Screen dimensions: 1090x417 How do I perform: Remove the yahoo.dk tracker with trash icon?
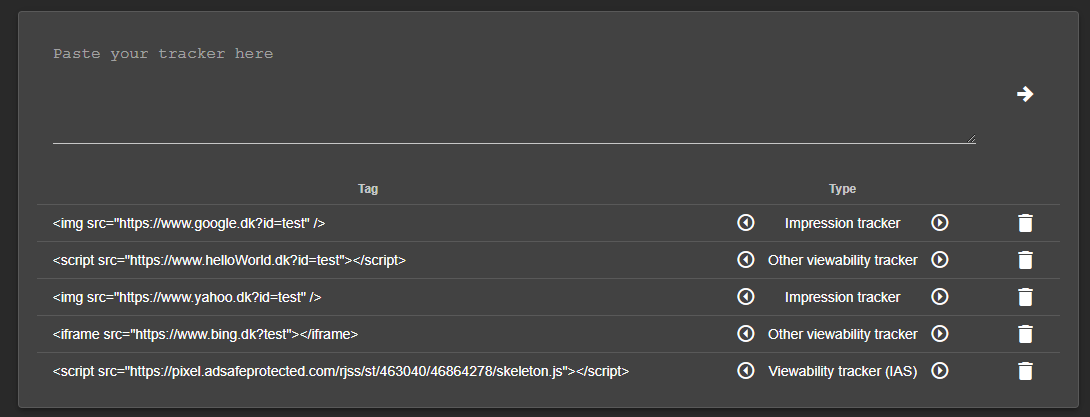point(1025,297)
